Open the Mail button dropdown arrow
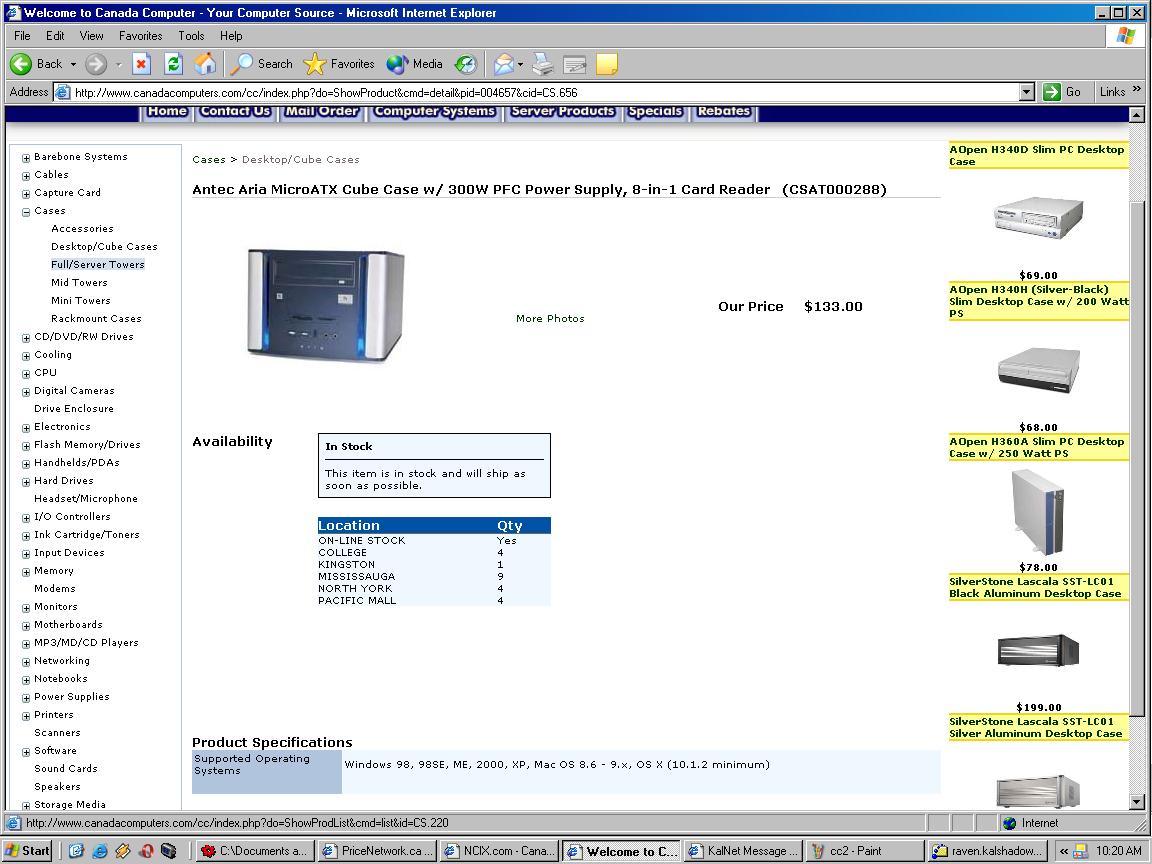Screen dimensions: 1152x864 tap(520, 65)
